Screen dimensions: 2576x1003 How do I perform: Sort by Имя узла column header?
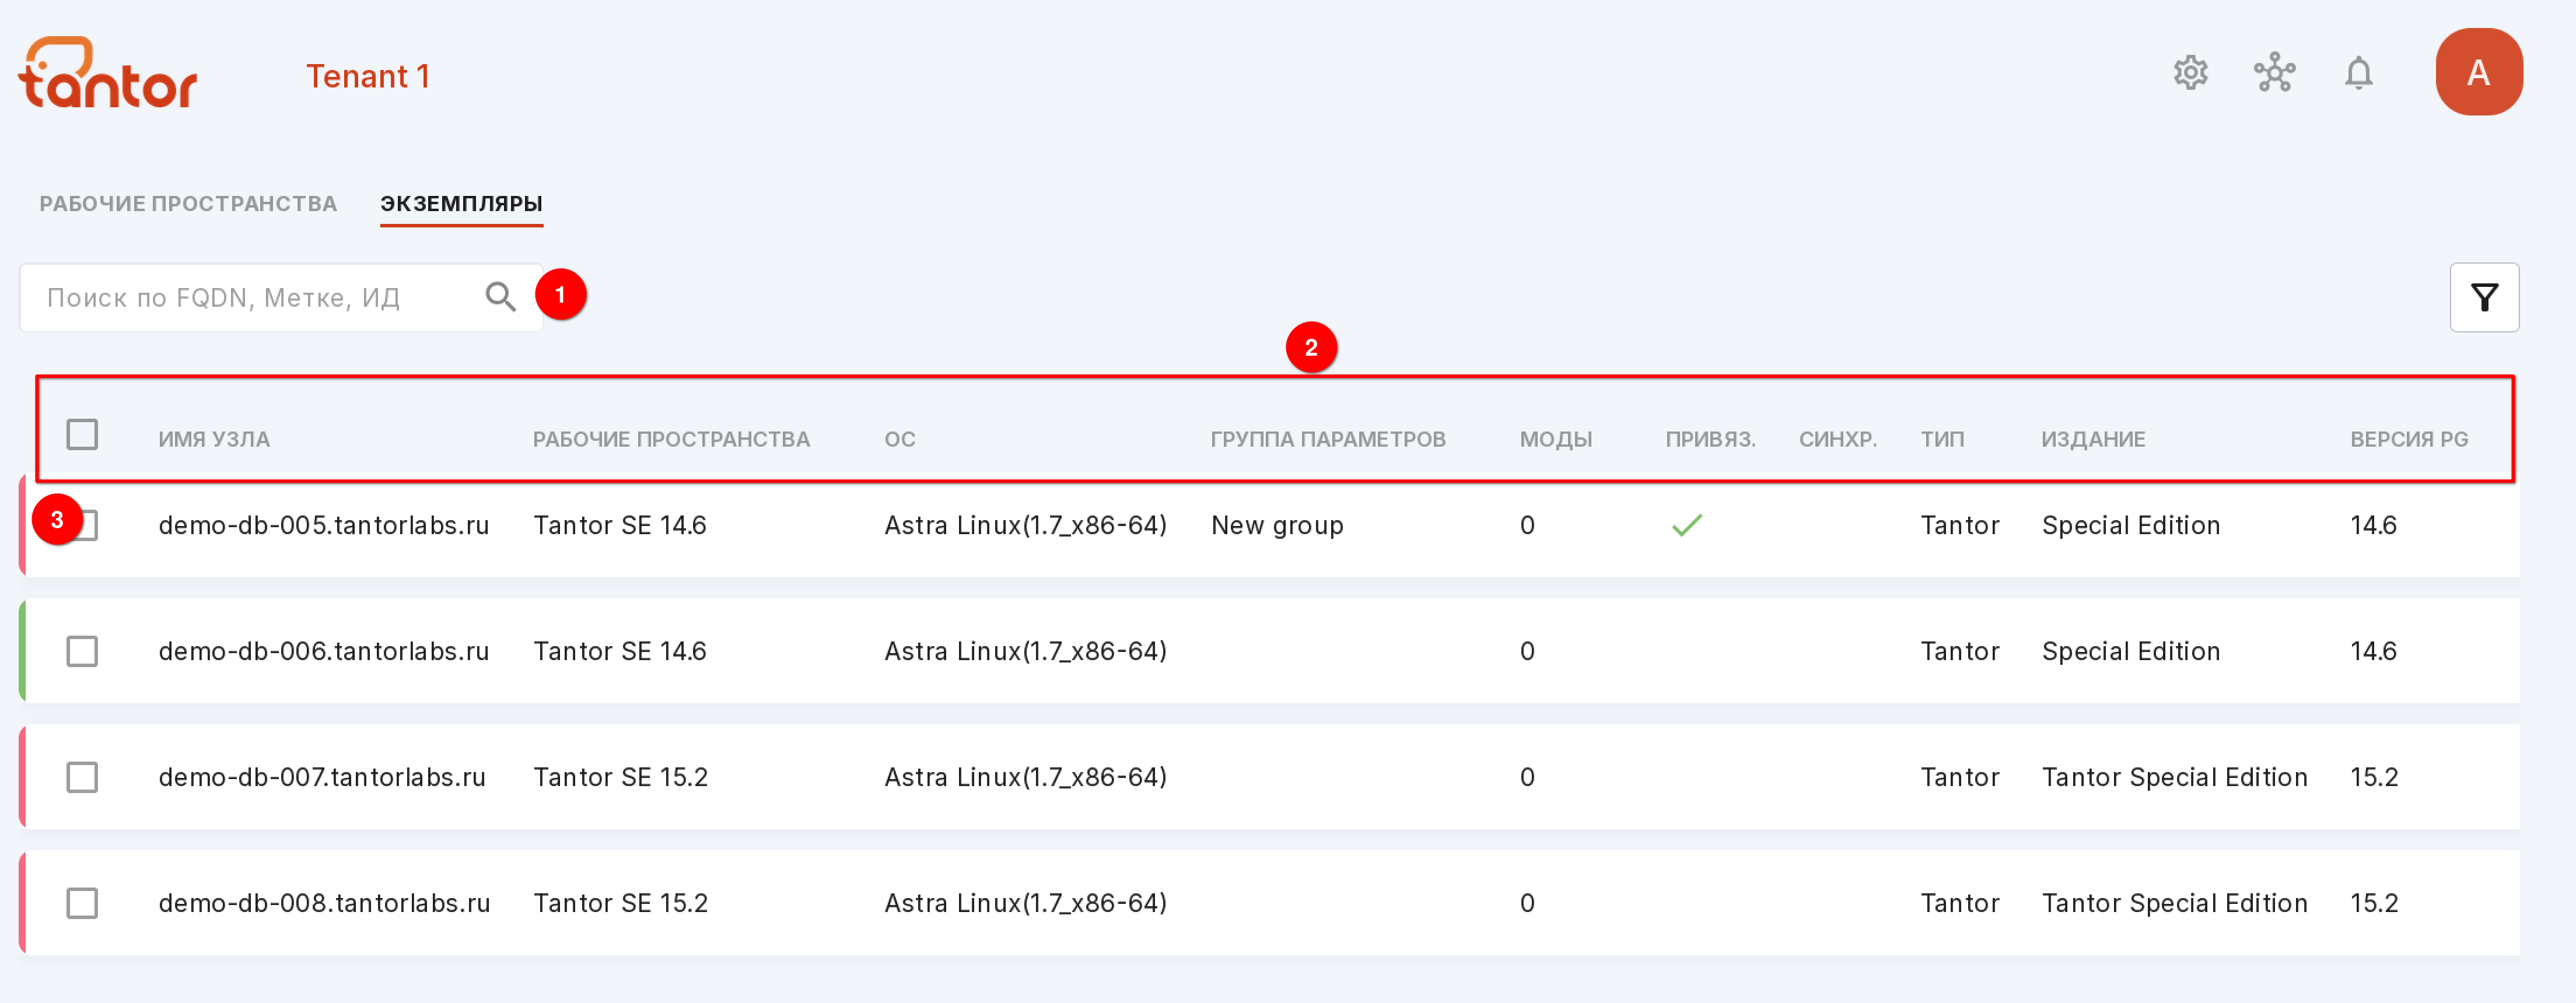coord(214,439)
